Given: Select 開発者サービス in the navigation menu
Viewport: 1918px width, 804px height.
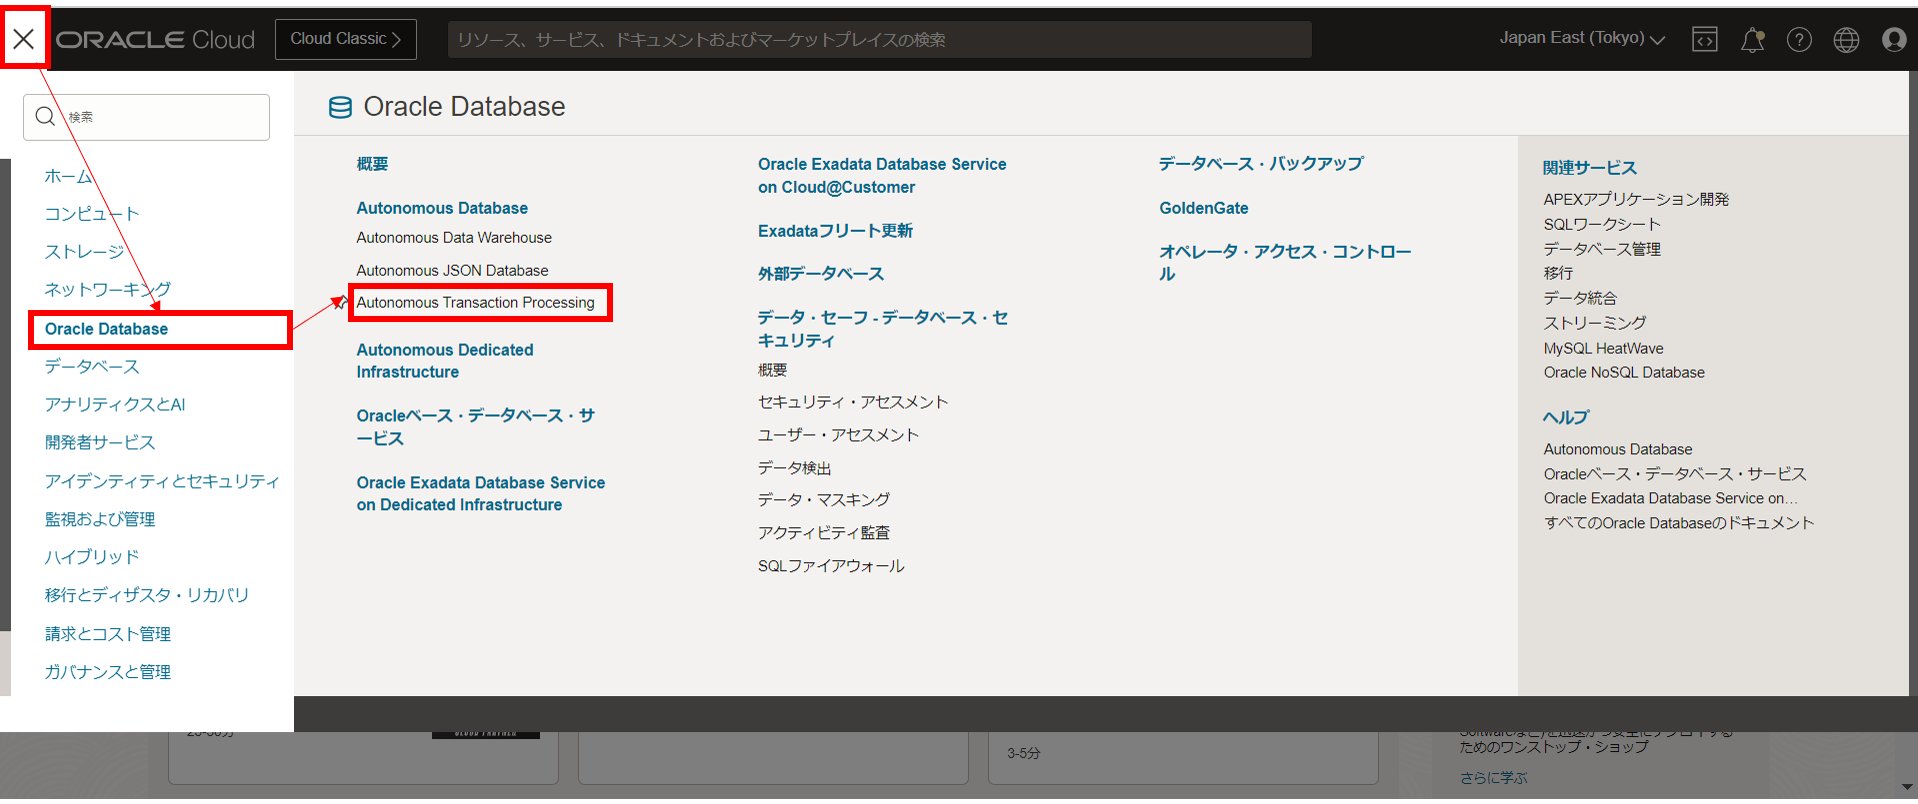Looking at the screenshot, I should click(100, 443).
